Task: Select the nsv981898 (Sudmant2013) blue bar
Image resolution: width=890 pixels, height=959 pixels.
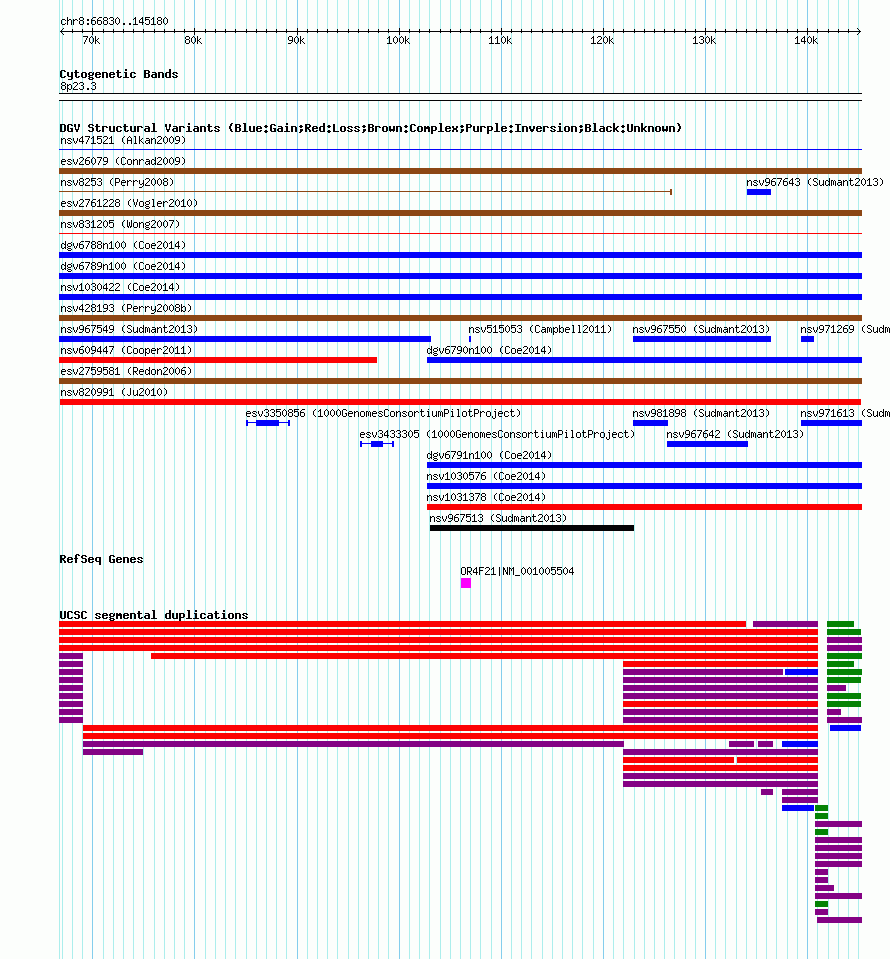Action: 650,423
